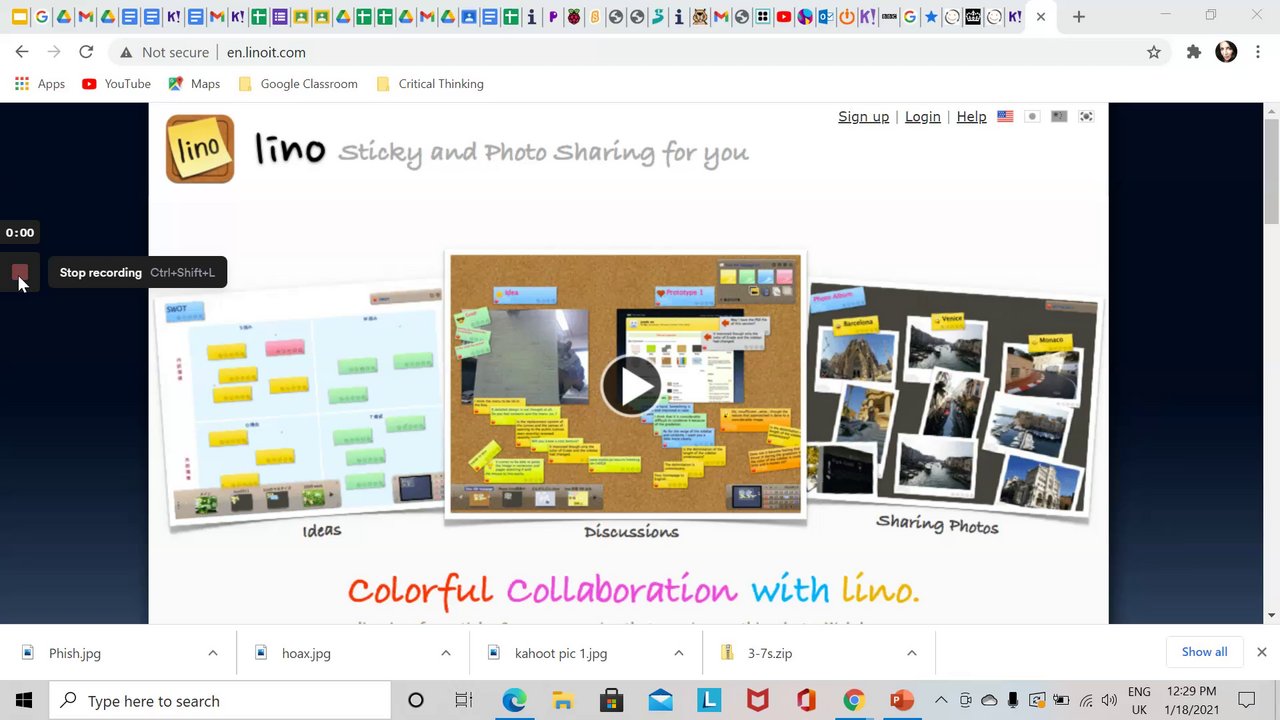
Task: Go back to previous page
Action: tap(22, 52)
